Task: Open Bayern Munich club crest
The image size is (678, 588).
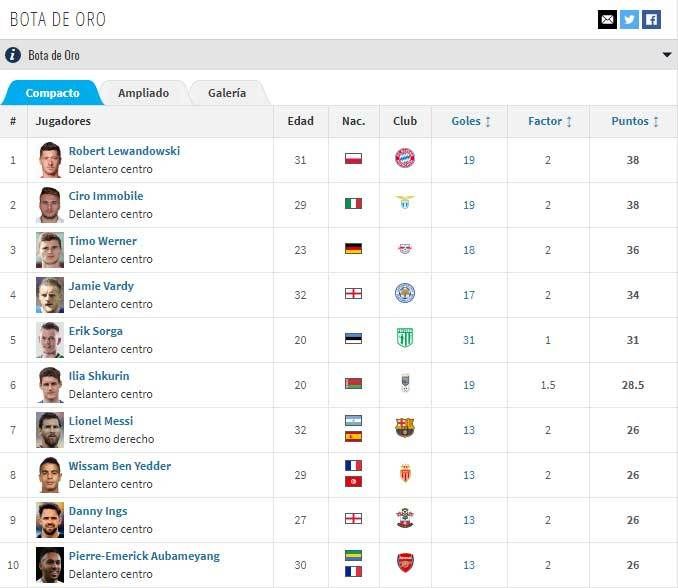Action: click(404, 158)
